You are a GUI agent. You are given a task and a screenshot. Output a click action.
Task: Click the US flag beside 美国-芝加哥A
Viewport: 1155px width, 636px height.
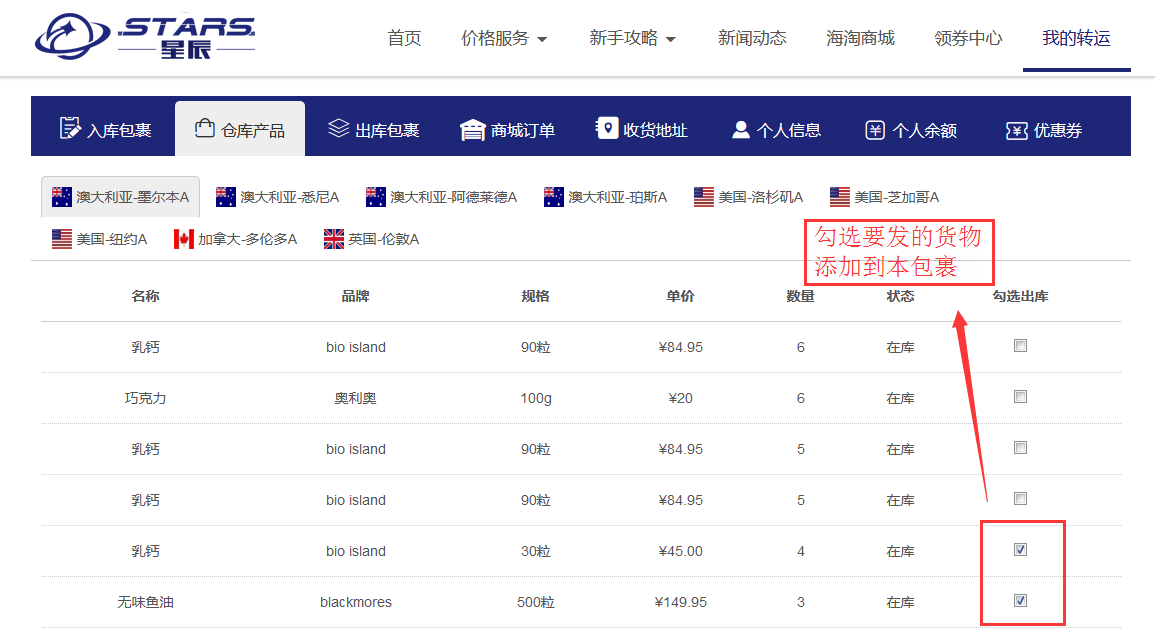[x=840, y=197]
